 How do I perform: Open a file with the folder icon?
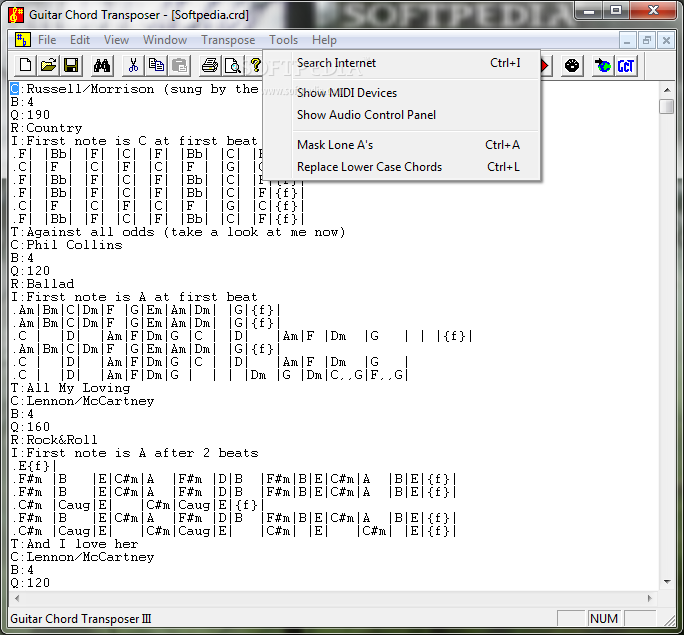click(48, 66)
